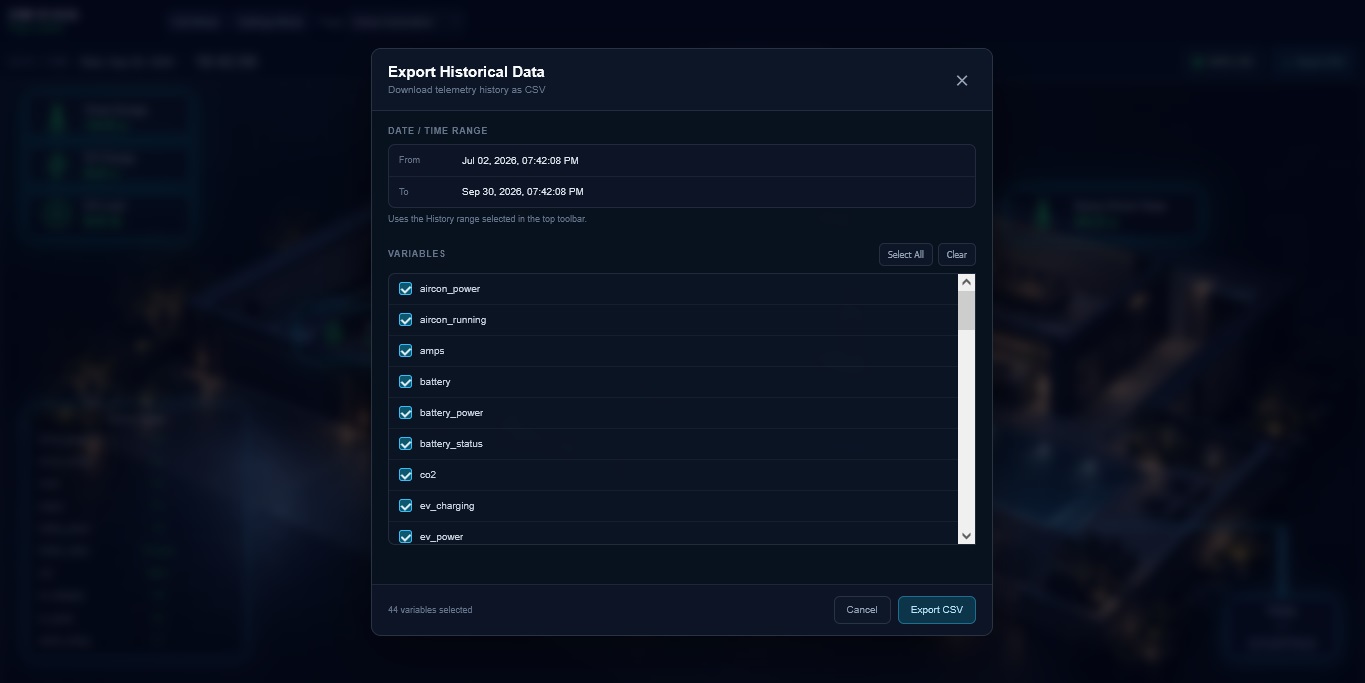This screenshot has width=1365, height=683.
Task: Uncheck the aircon_power checkbox
Action: click(406, 289)
